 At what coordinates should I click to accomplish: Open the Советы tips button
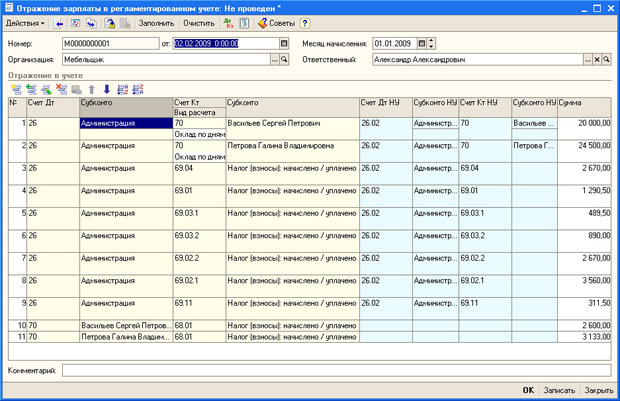coord(277,23)
